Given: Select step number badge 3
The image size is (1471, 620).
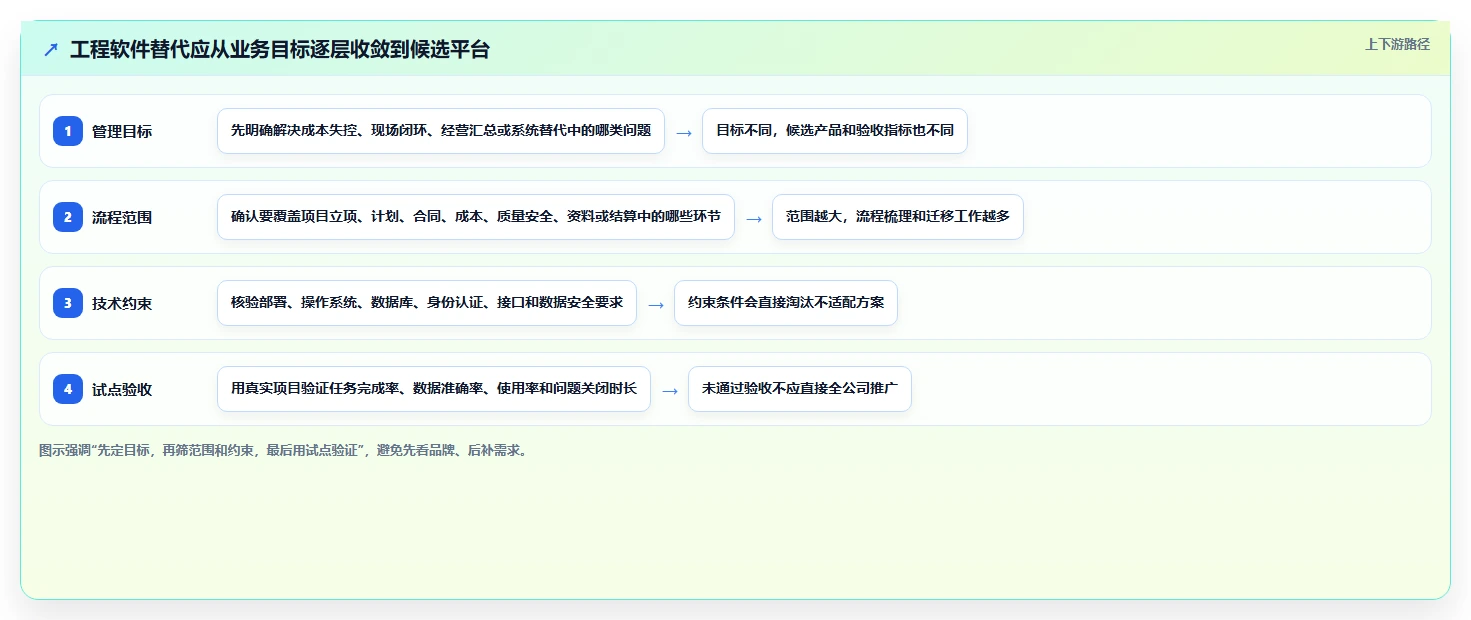Looking at the screenshot, I should point(68,303).
